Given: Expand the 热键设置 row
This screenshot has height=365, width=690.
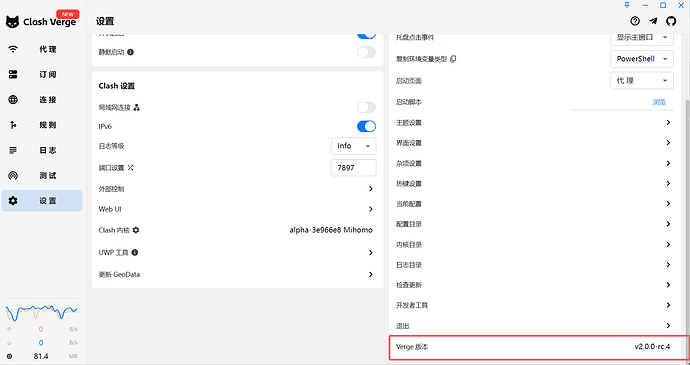Looking at the screenshot, I should [x=534, y=184].
